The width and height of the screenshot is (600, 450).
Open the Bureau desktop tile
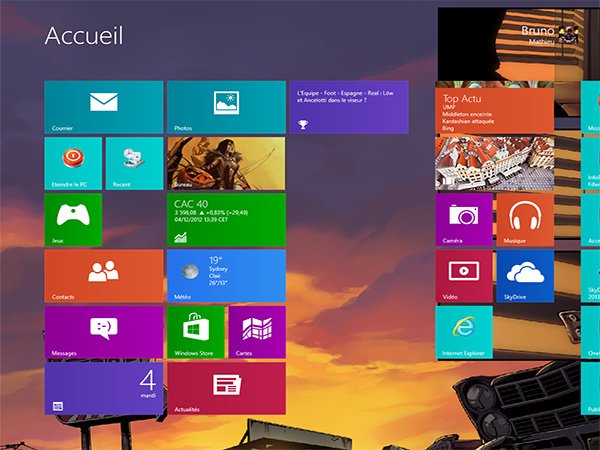226,163
